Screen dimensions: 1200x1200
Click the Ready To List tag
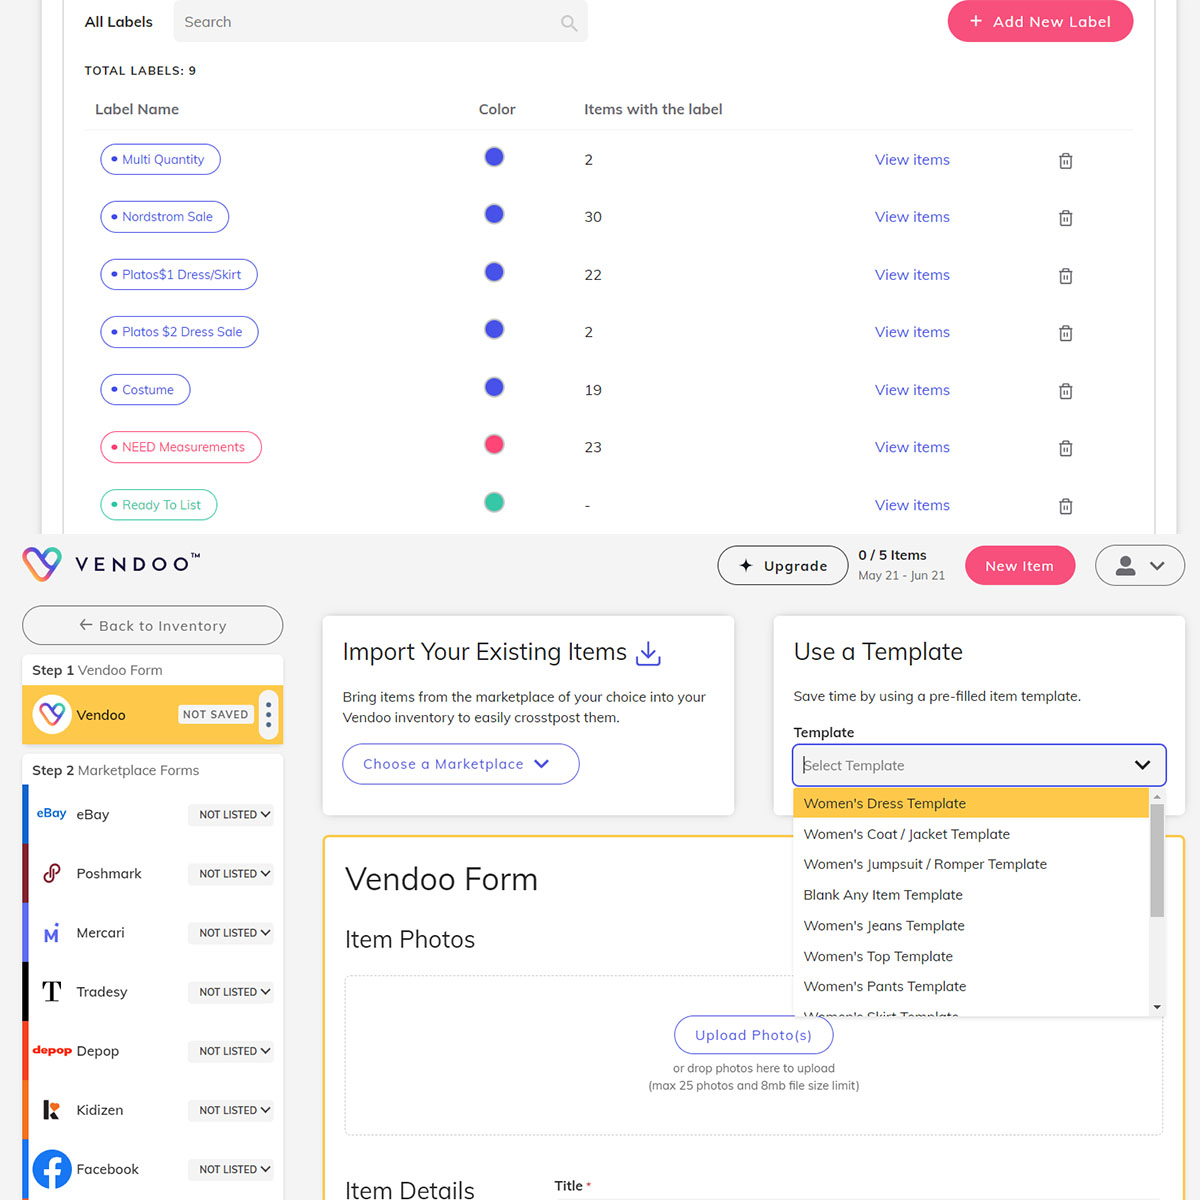coord(159,505)
